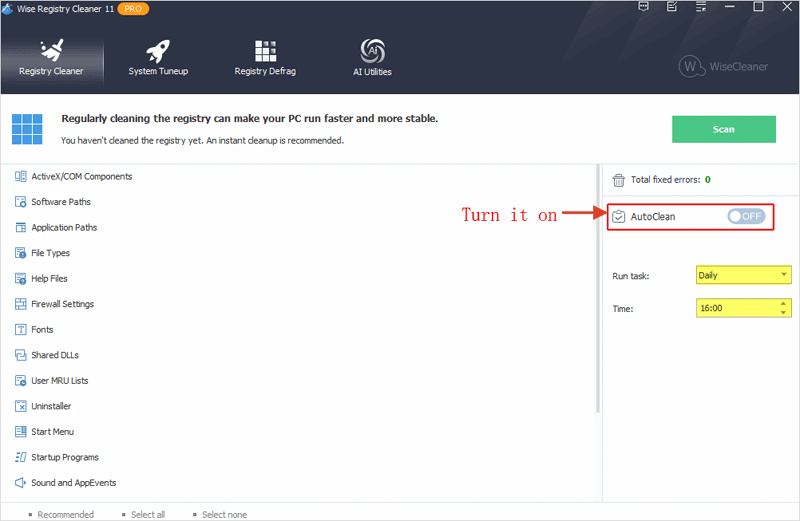Image resolution: width=800 pixels, height=521 pixels.
Task: Click the Select none link
Action: (x=224, y=514)
